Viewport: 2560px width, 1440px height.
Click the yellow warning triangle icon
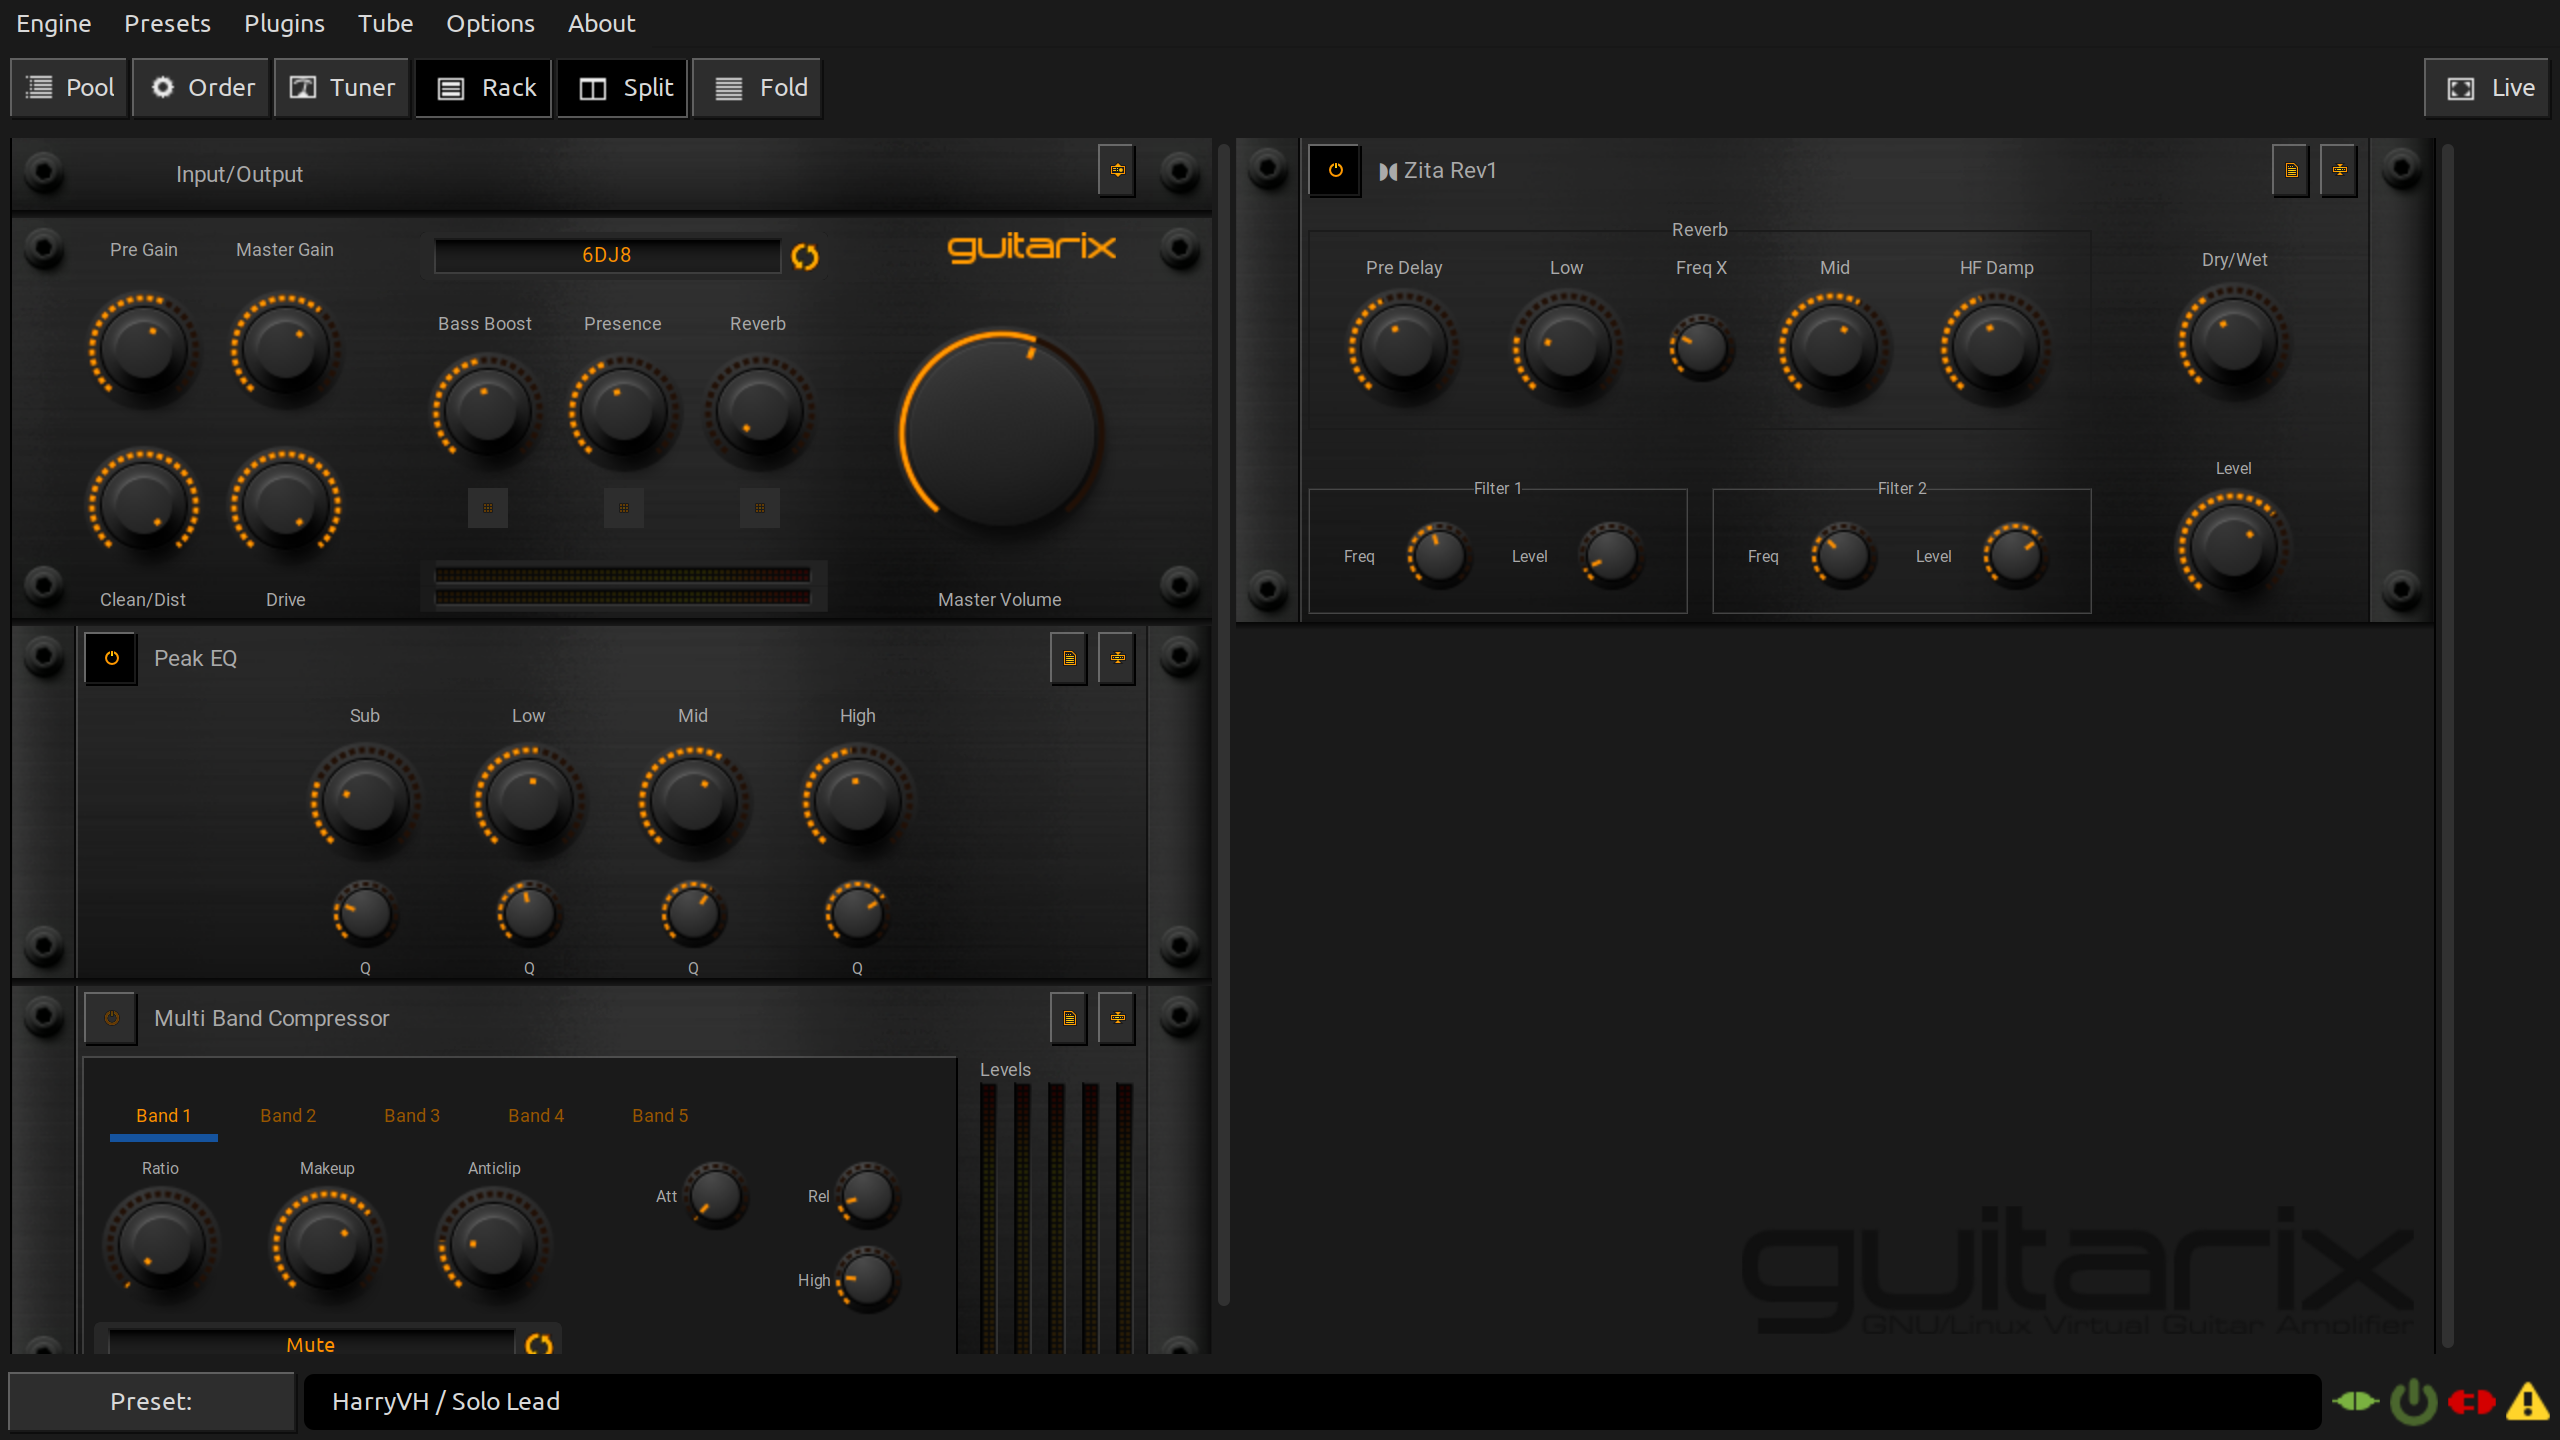tap(2528, 1401)
